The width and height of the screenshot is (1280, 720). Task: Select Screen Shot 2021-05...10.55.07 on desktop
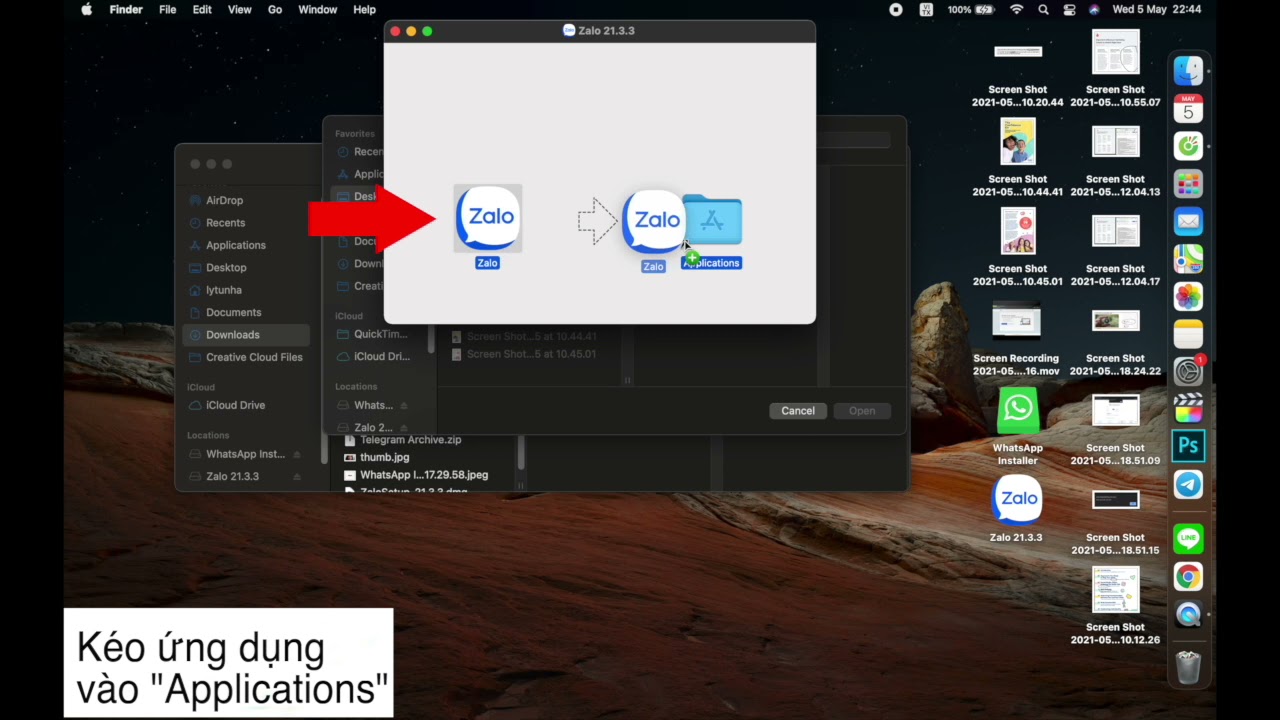(1115, 69)
